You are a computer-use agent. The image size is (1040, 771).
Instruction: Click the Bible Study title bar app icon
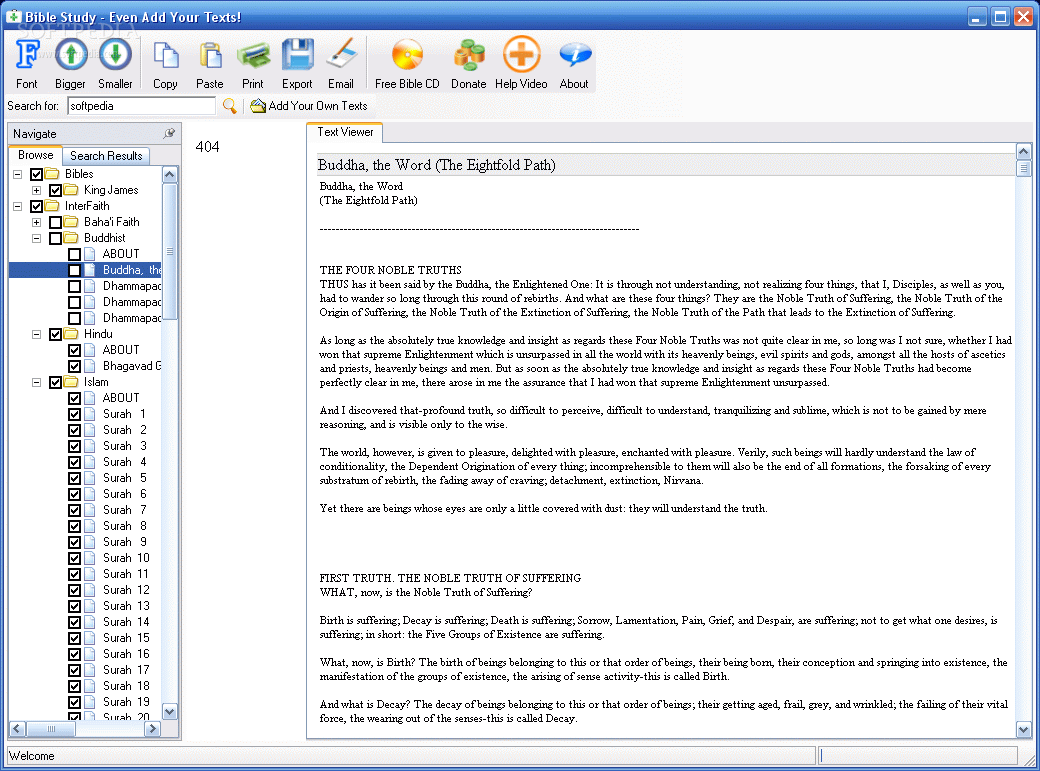point(13,17)
